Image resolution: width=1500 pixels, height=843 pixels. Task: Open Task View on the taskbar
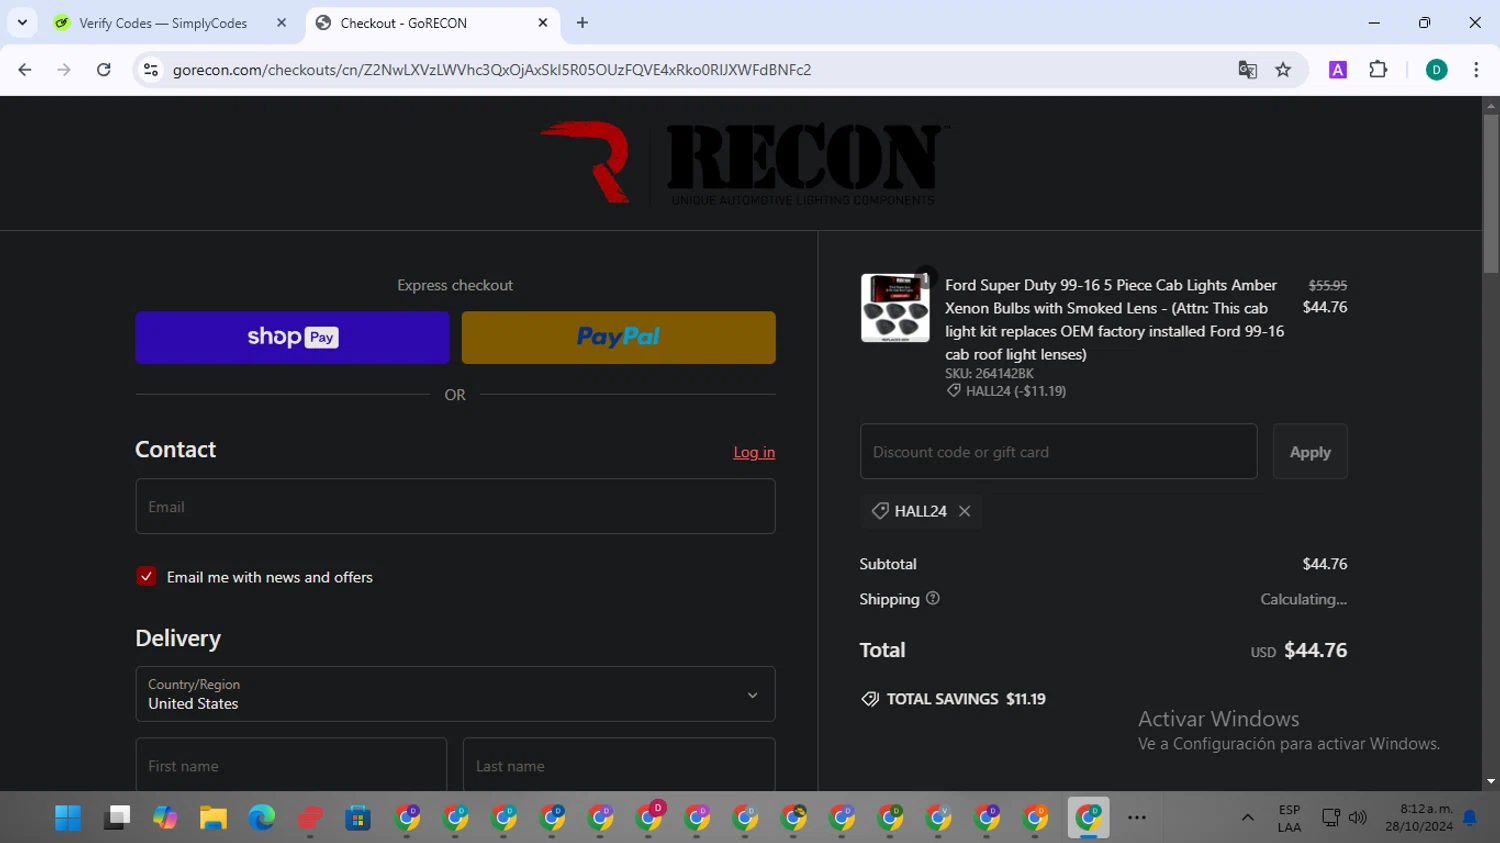pyautogui.click(x=117, y=818)
